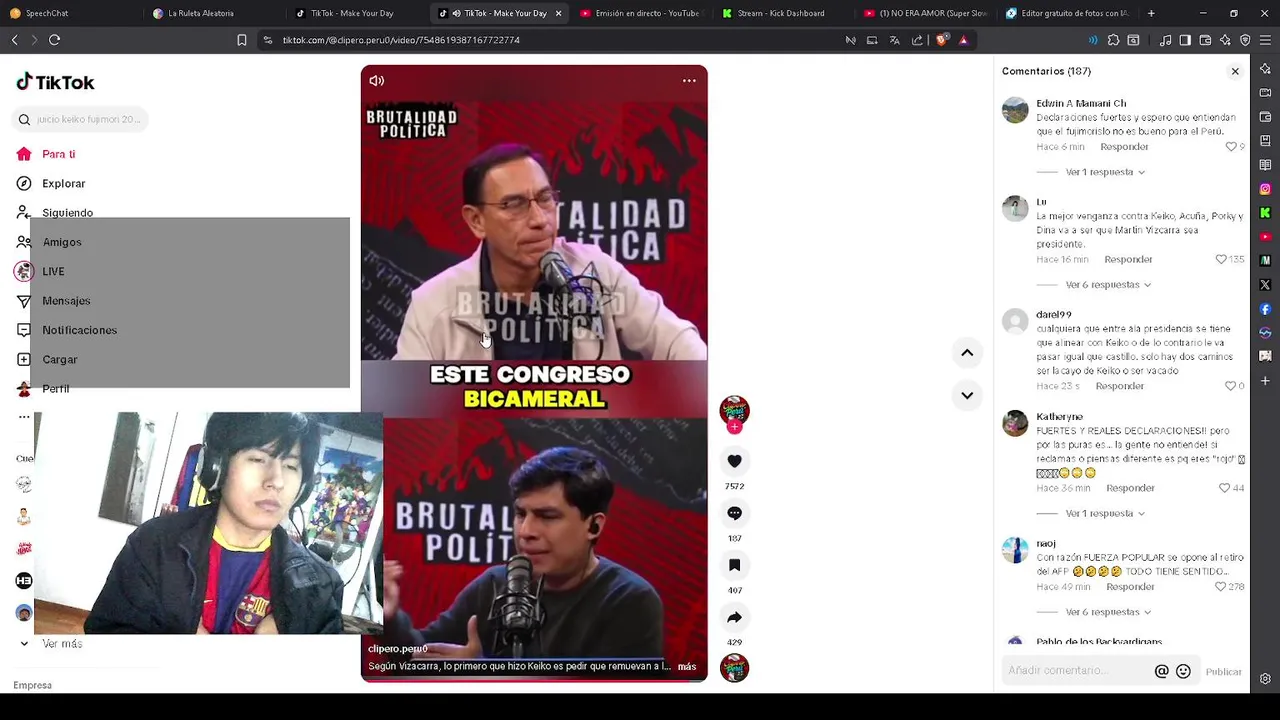Viewport: 1280px width, 720px height.
Task: Reply to Edwin A Mamani Ch comment
Action: pyautogui.click(x=1124, y=147)
